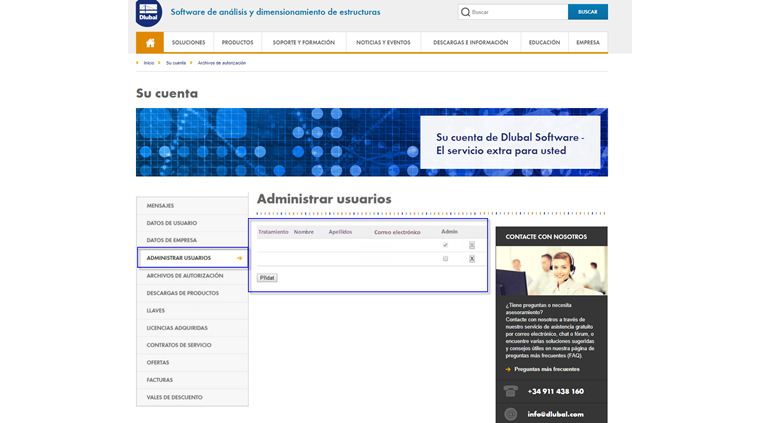
Task: Delete the non-admin user row with X
Action: click(x=472, y=259)
